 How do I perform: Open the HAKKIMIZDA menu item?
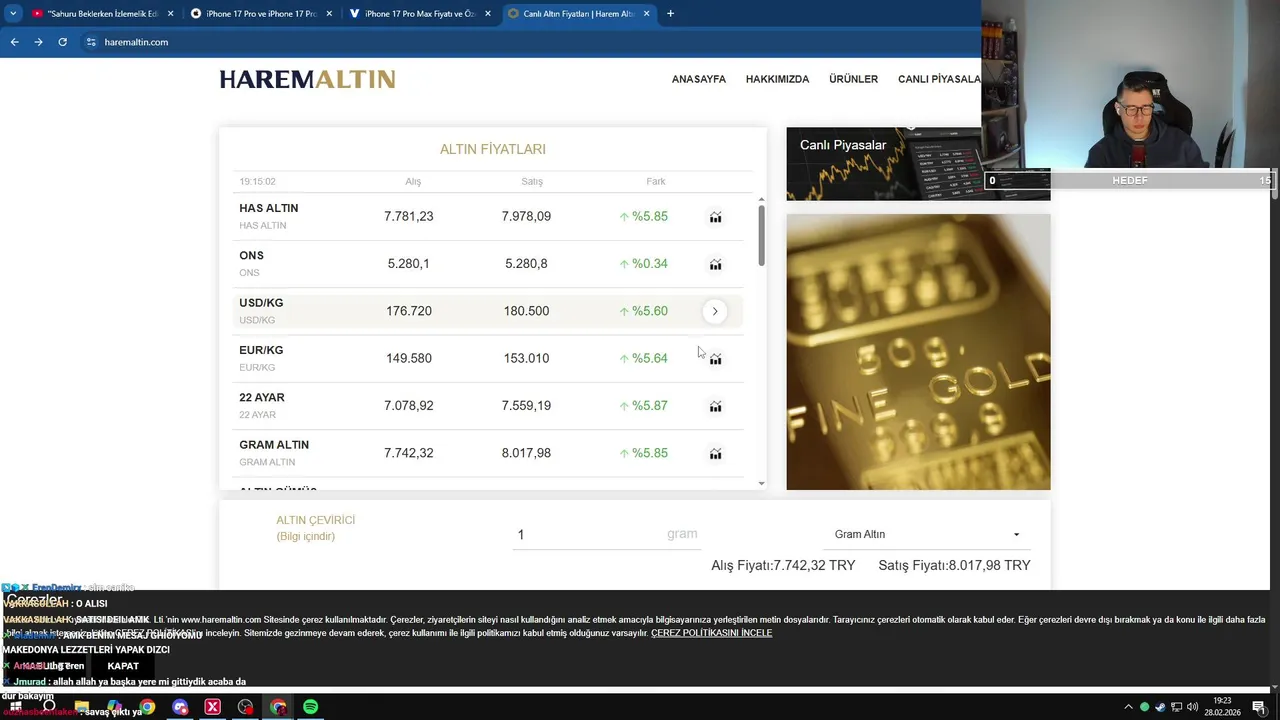pos(777,79)
